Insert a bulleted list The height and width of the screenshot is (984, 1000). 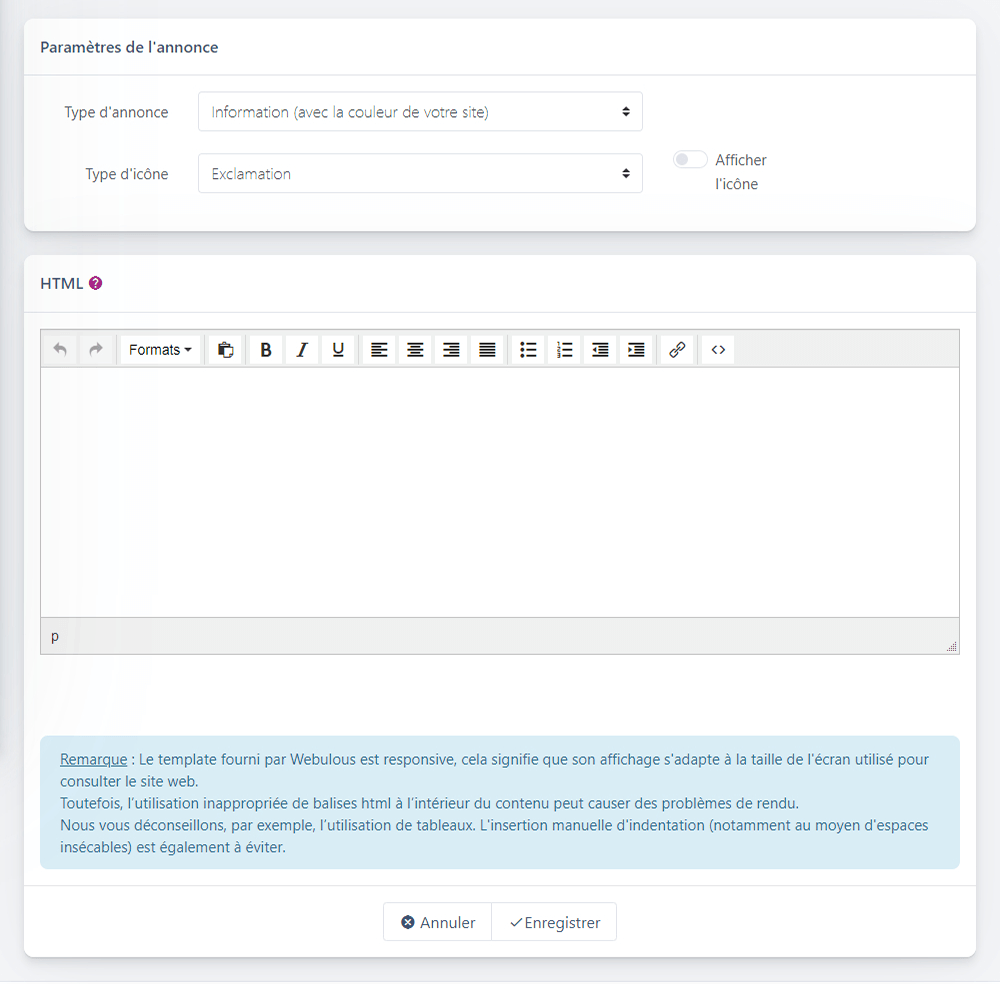click(x=529, y=350)
